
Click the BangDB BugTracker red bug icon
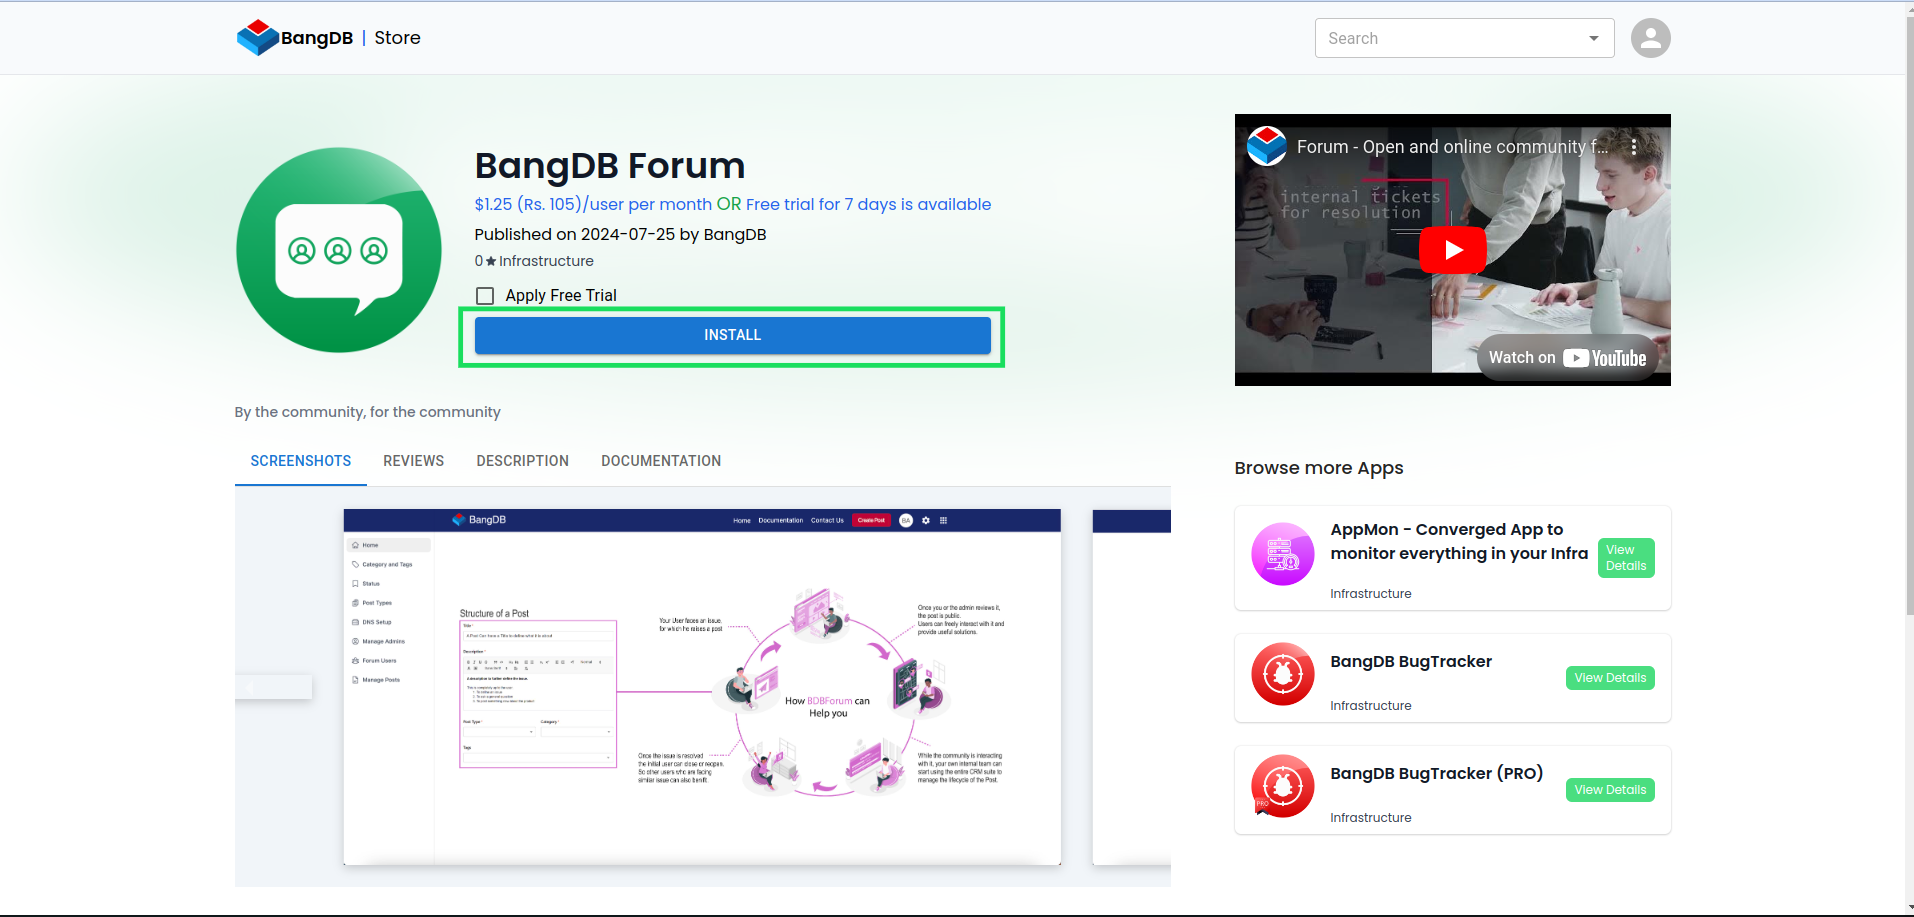point(1282,674)
